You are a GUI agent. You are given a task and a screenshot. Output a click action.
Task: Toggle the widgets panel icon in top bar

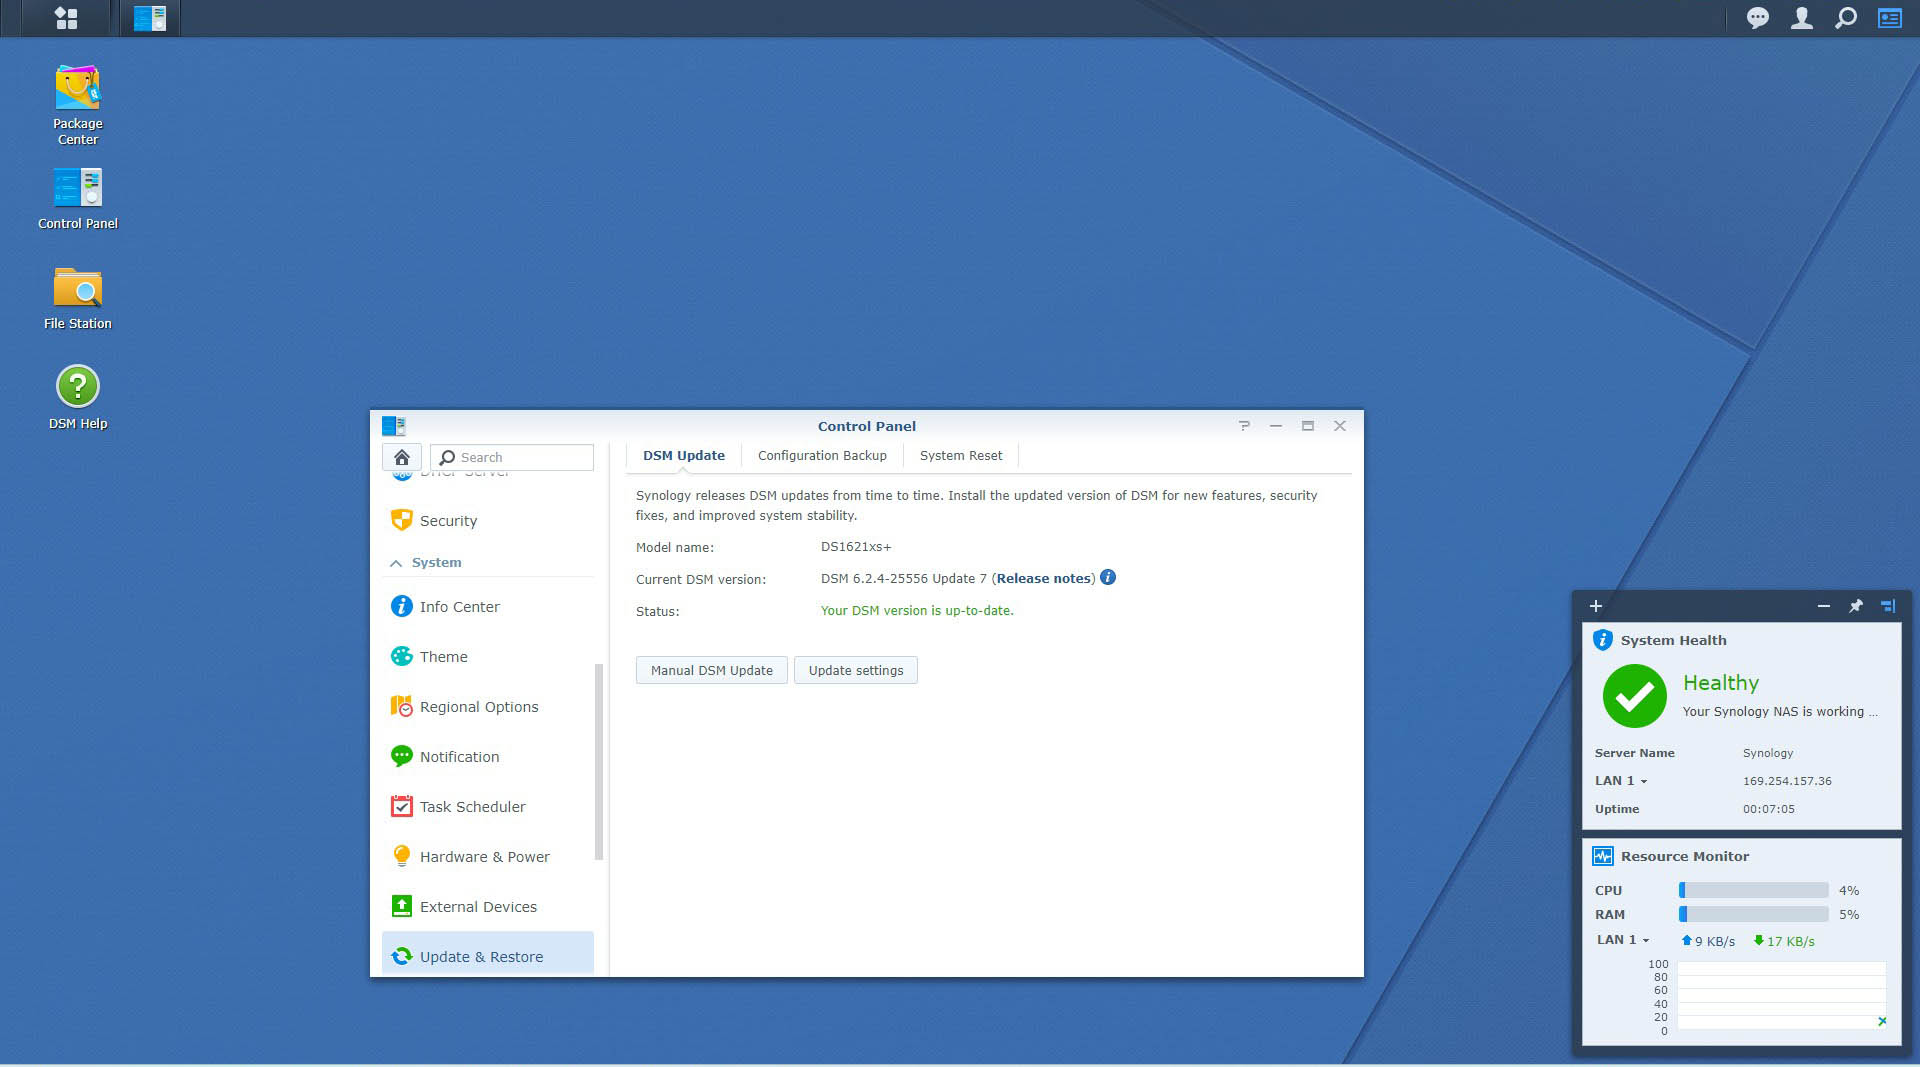pos(1889,18)
